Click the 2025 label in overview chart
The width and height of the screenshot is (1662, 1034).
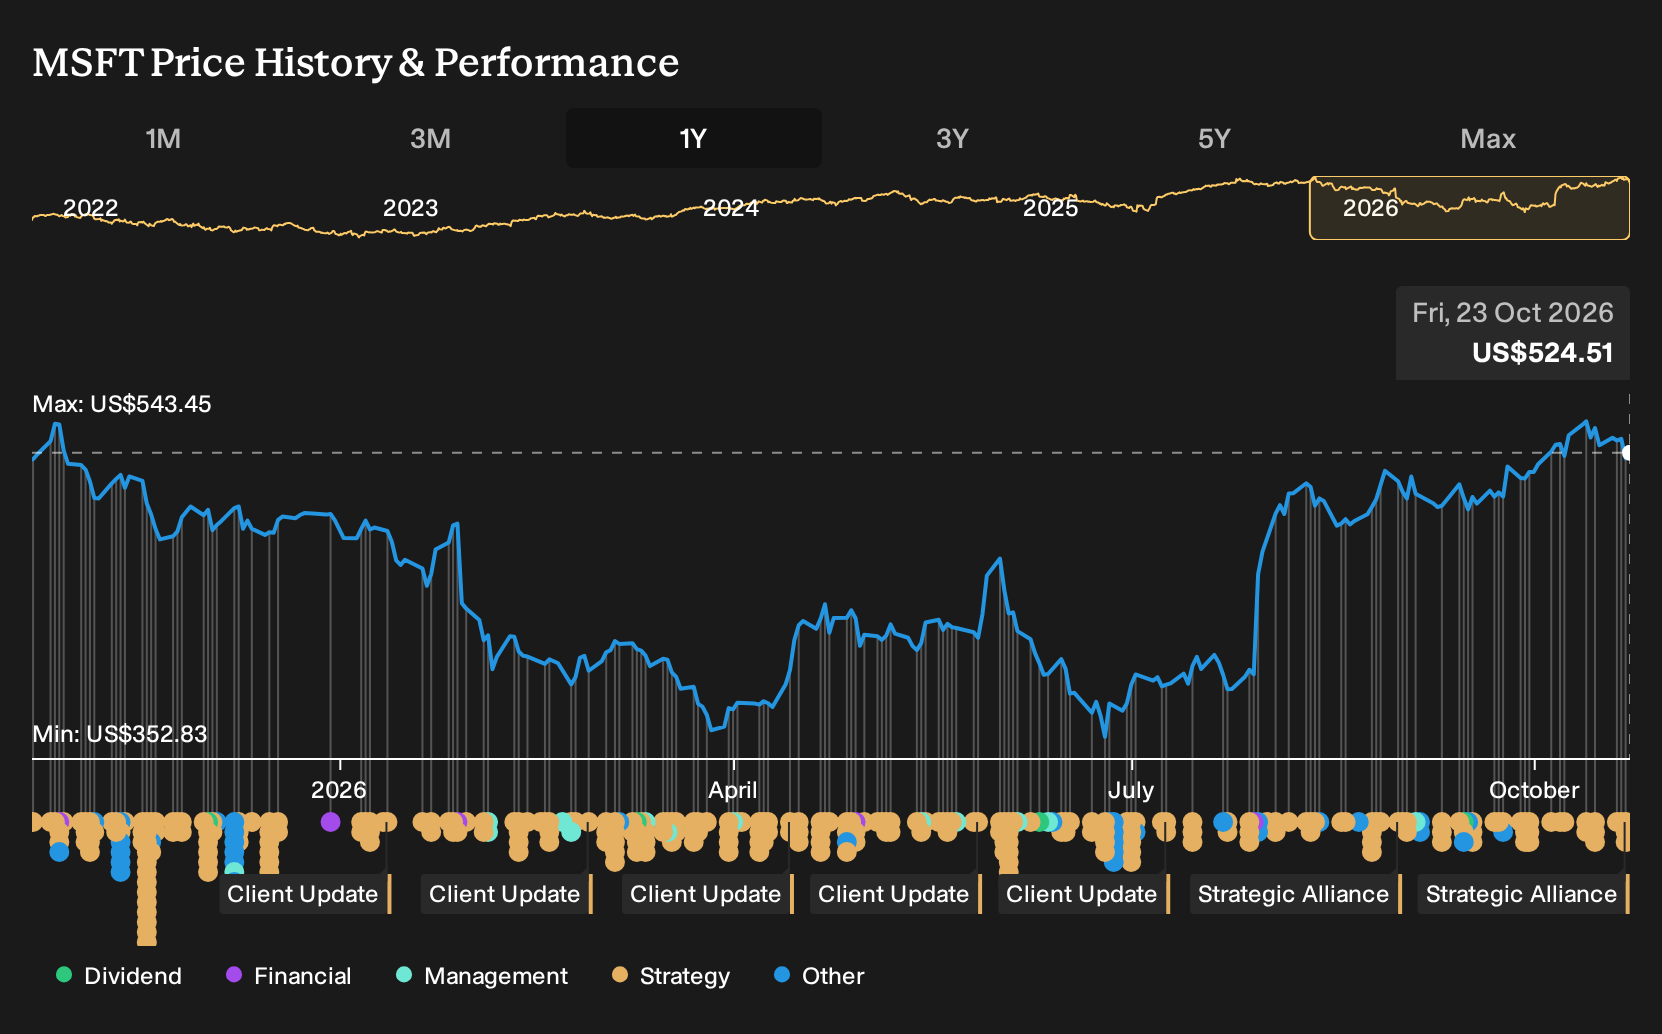pos(1050,208)
